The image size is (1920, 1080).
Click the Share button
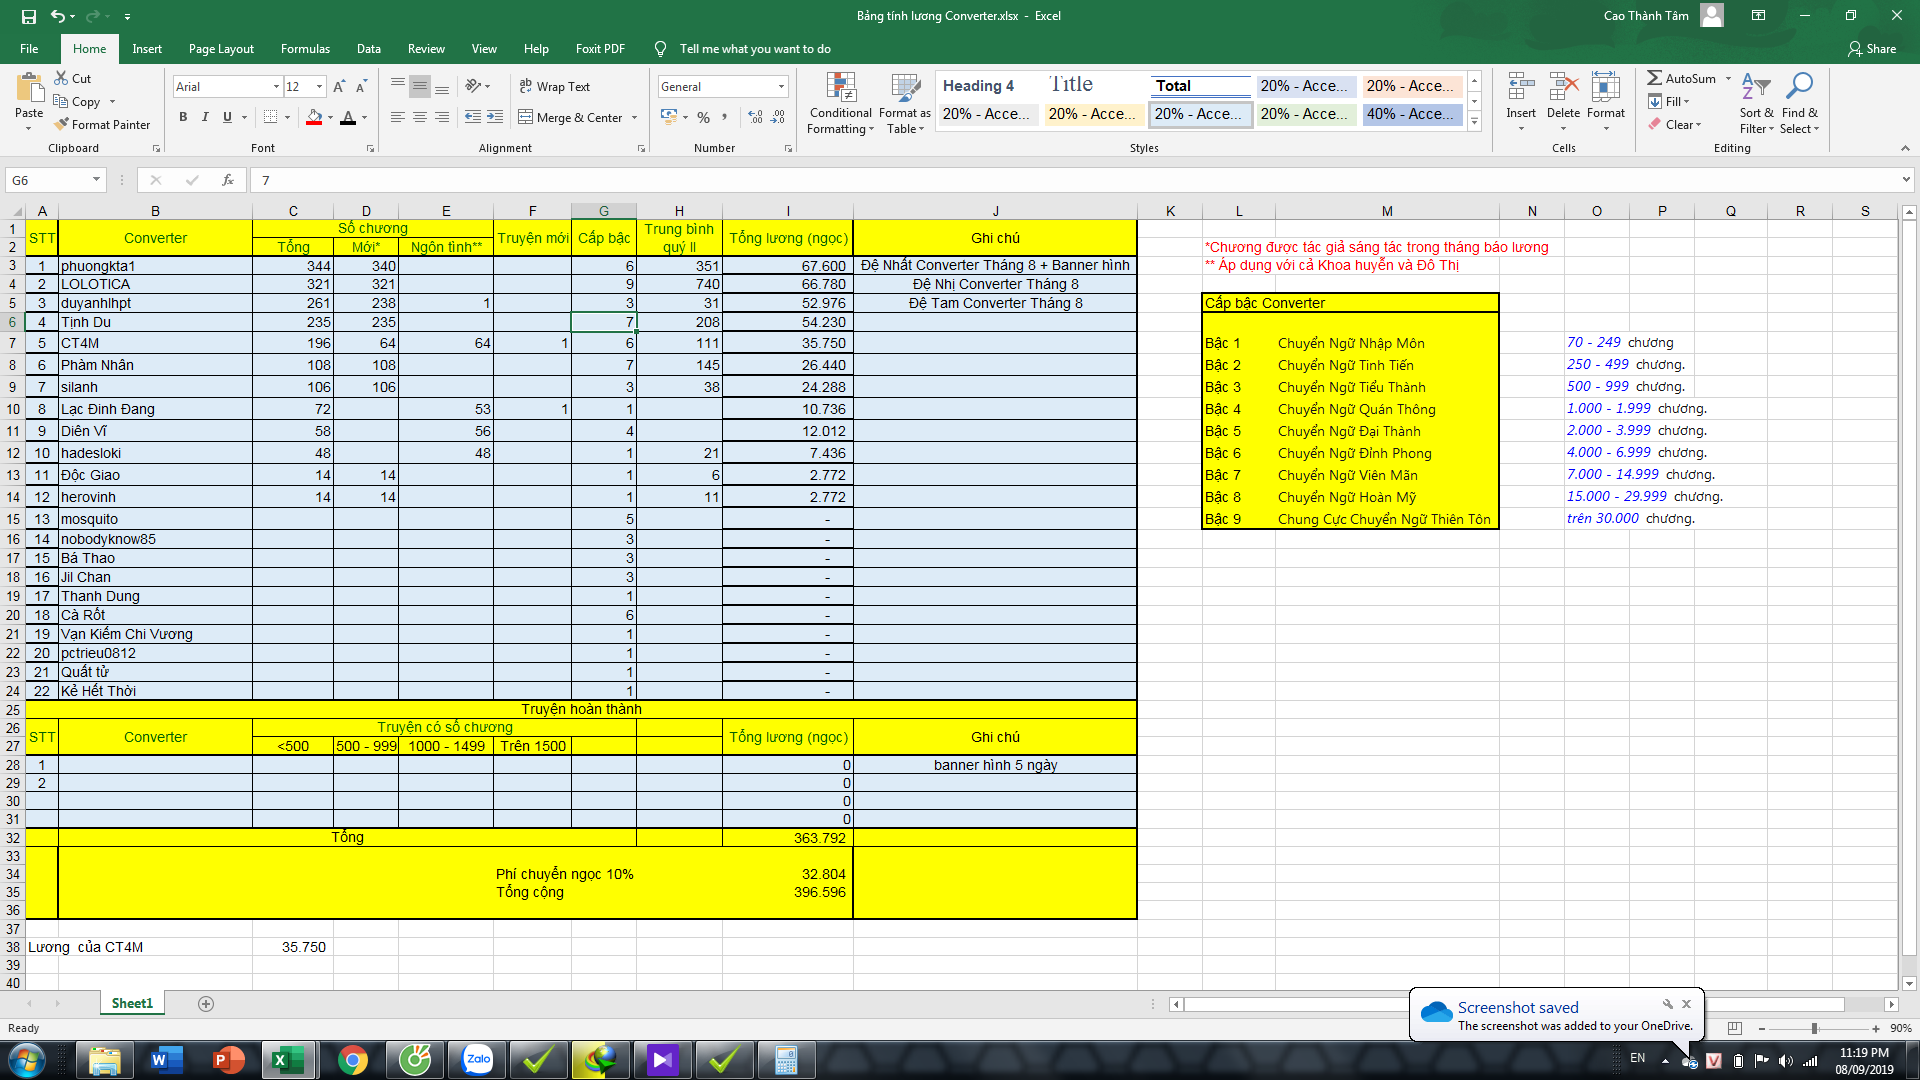click(1872, 48)
